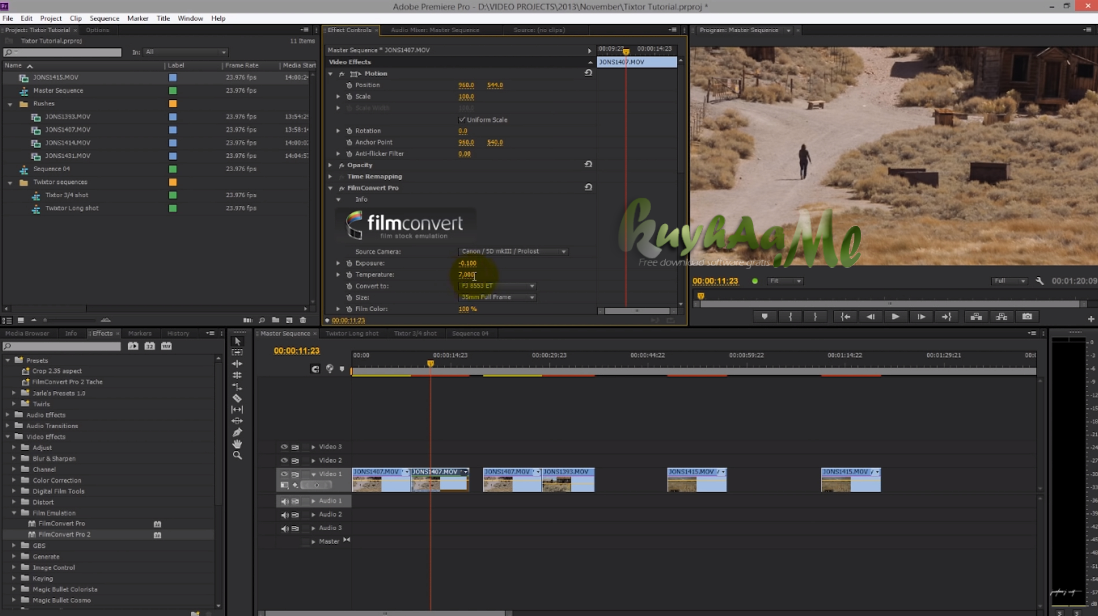The image size is (1098, 616).
Task: Open Program monitor Fit zoom dropdown
Action: tap(785, 281)
